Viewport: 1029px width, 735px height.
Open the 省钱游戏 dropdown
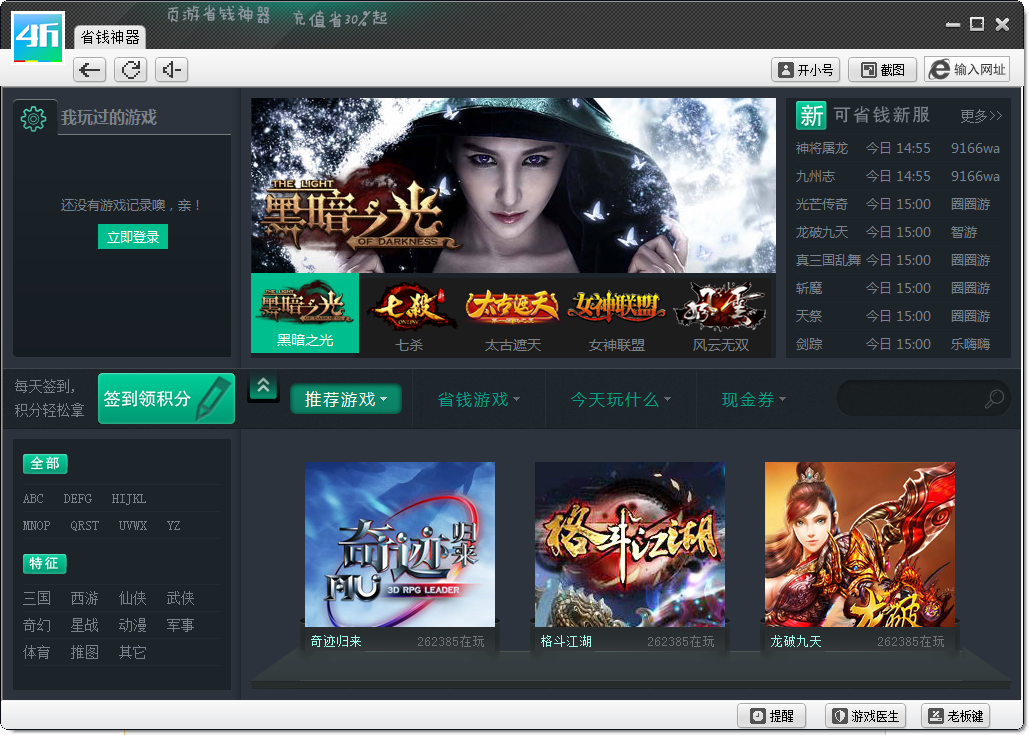point(478,399)
